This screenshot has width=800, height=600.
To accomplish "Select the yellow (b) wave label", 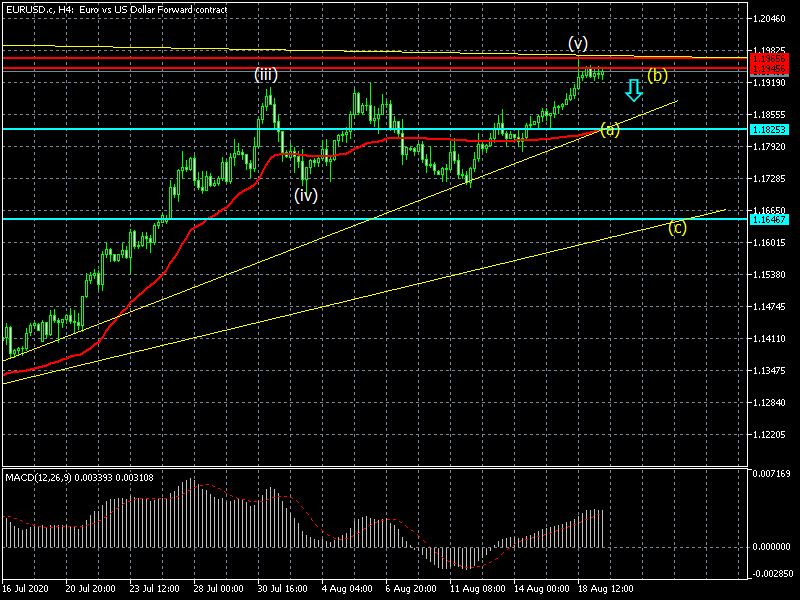I will pos(657,75).
